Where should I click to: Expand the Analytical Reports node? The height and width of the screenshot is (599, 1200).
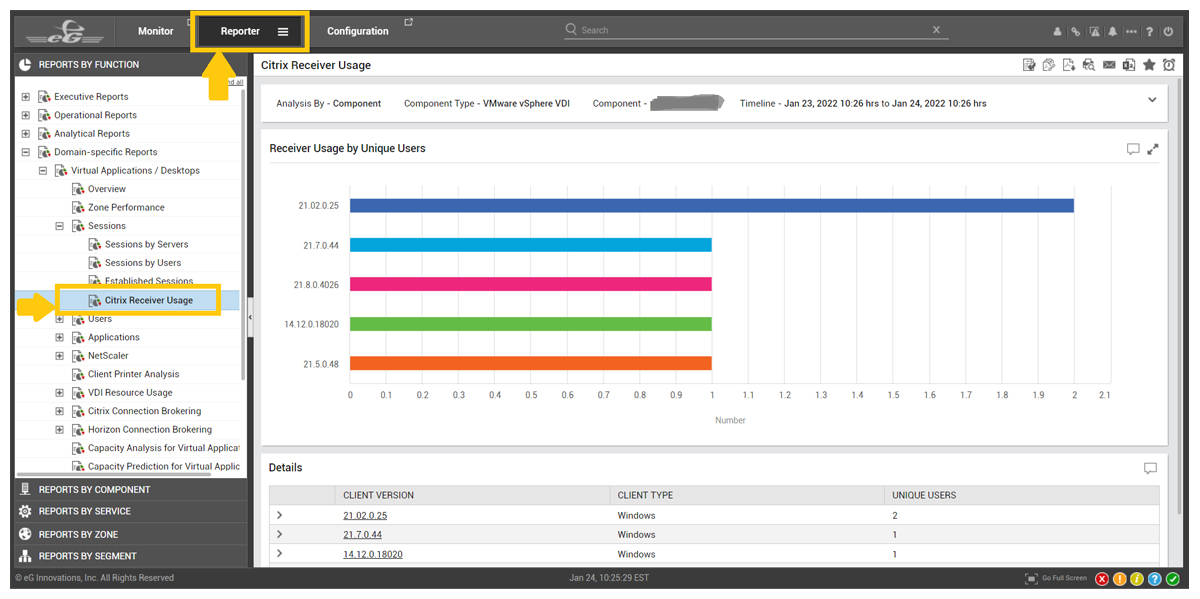point(26,134)
